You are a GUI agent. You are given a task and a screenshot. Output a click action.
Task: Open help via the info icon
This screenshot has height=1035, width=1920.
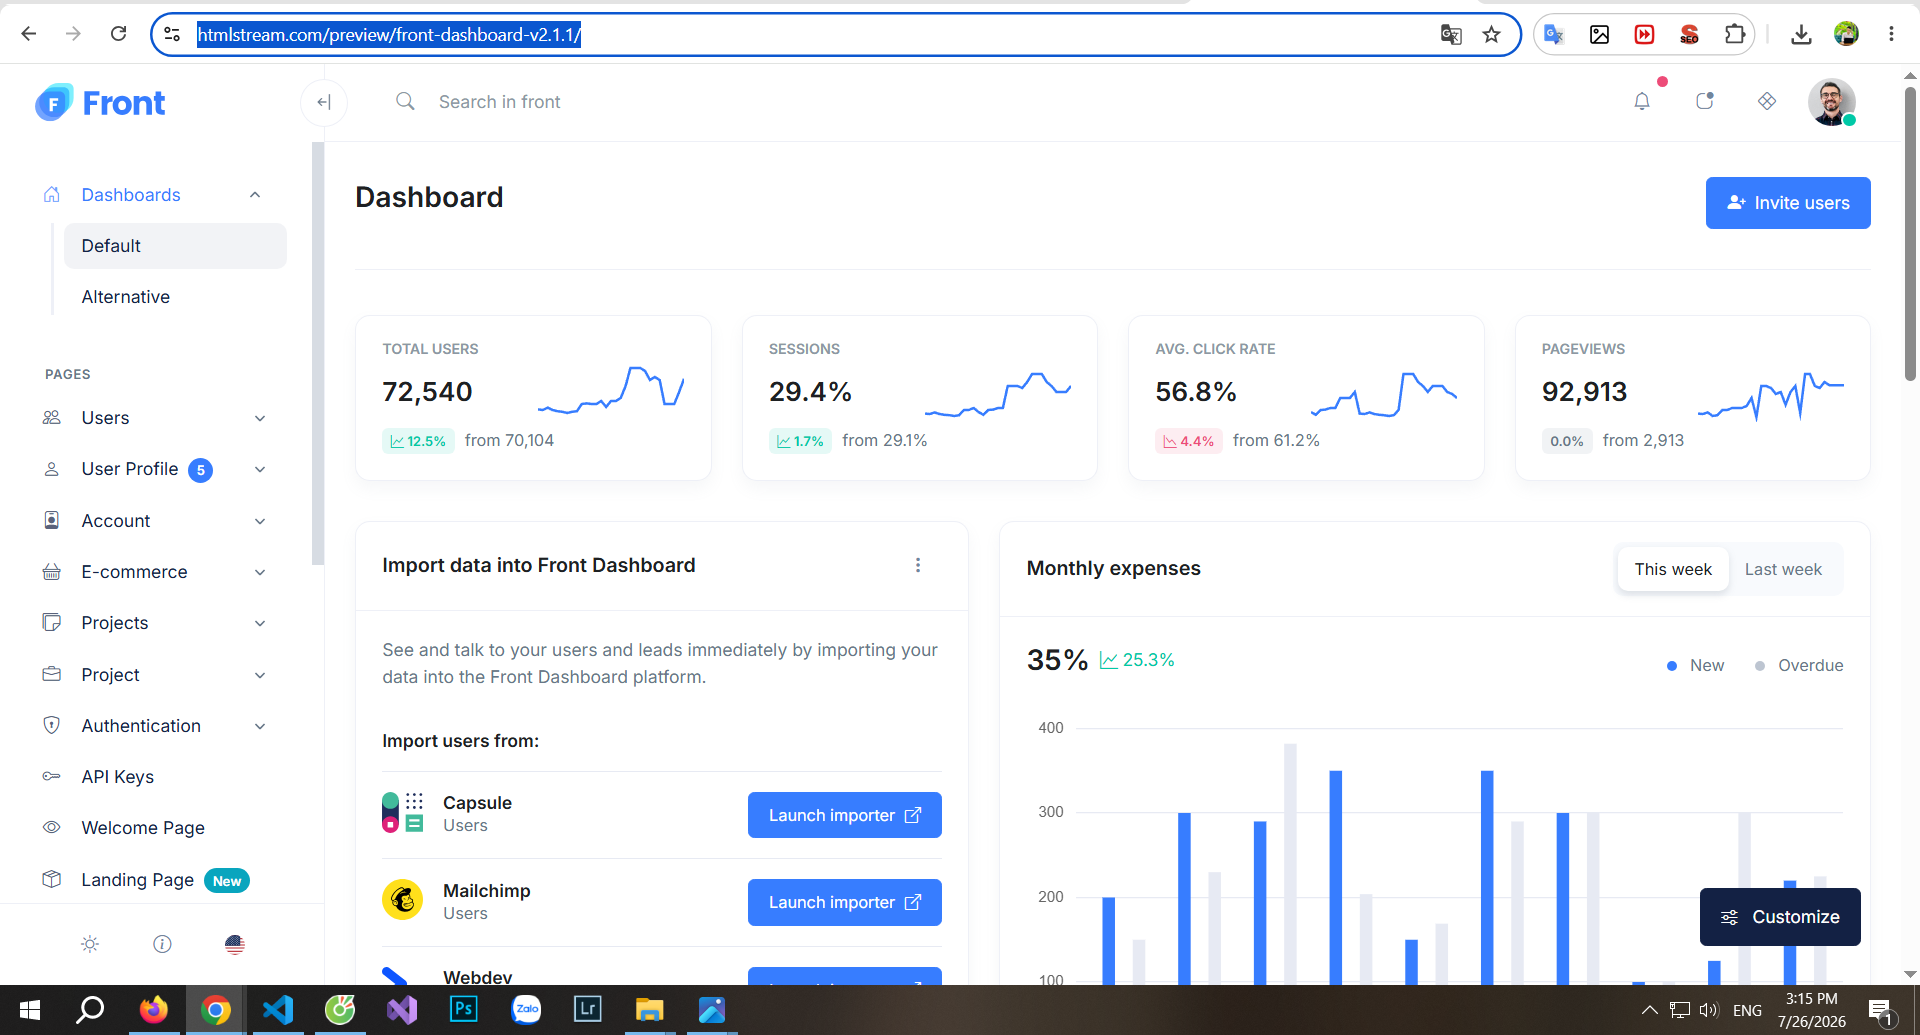pos(162,944)
